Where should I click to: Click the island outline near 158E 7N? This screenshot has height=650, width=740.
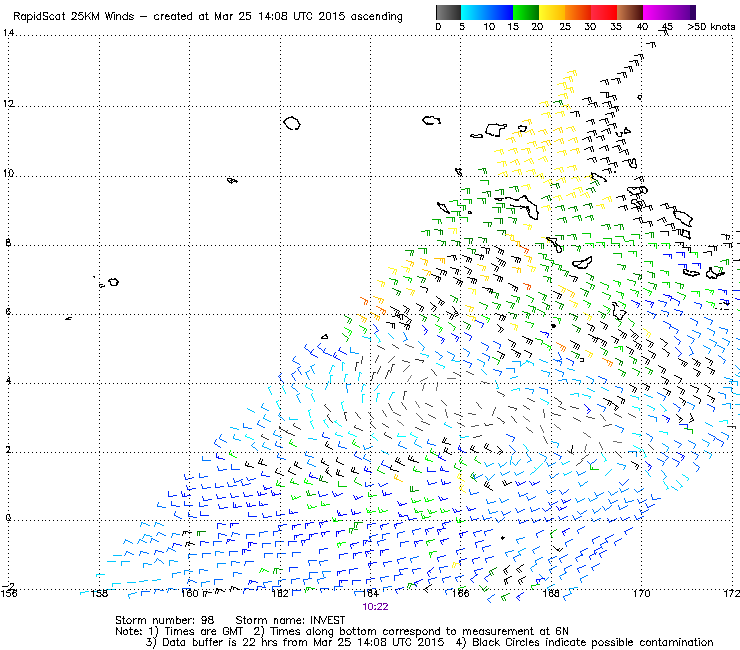pyautogui.click(x=113, y=282)
